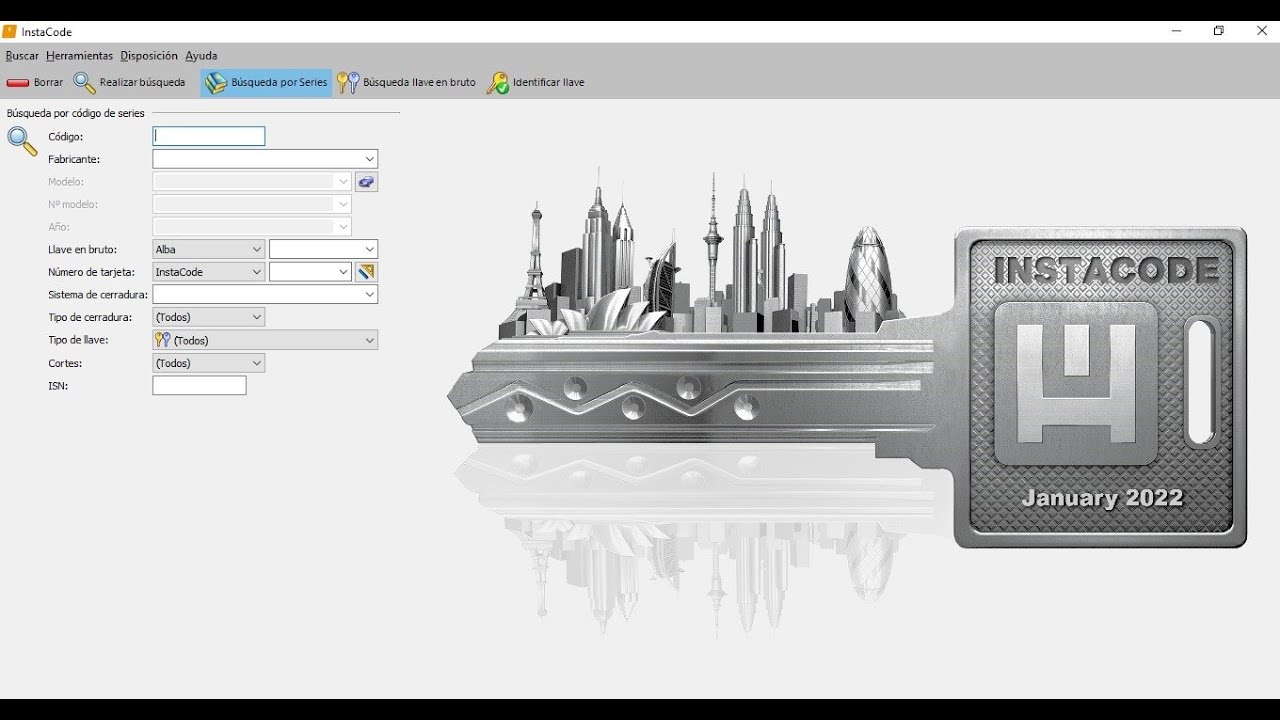Open the Identificar llave tool
1280x720 pixels.
point(536,83)
